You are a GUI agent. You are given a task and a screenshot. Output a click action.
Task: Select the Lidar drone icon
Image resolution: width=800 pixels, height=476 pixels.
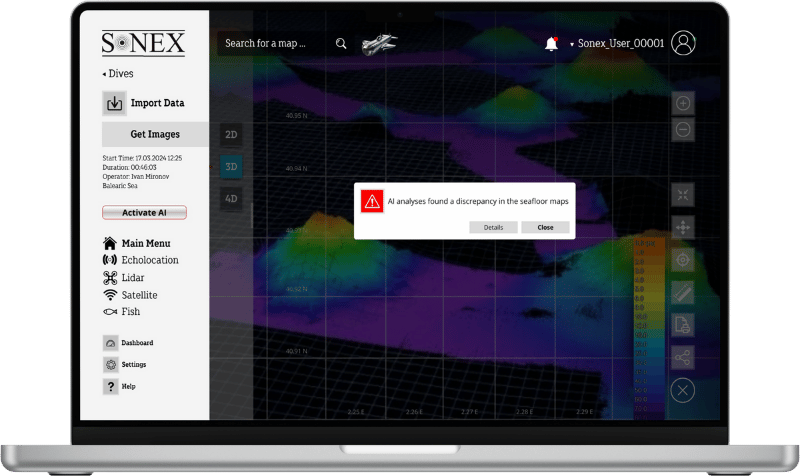pyautogui.click(x=110, y=278)
